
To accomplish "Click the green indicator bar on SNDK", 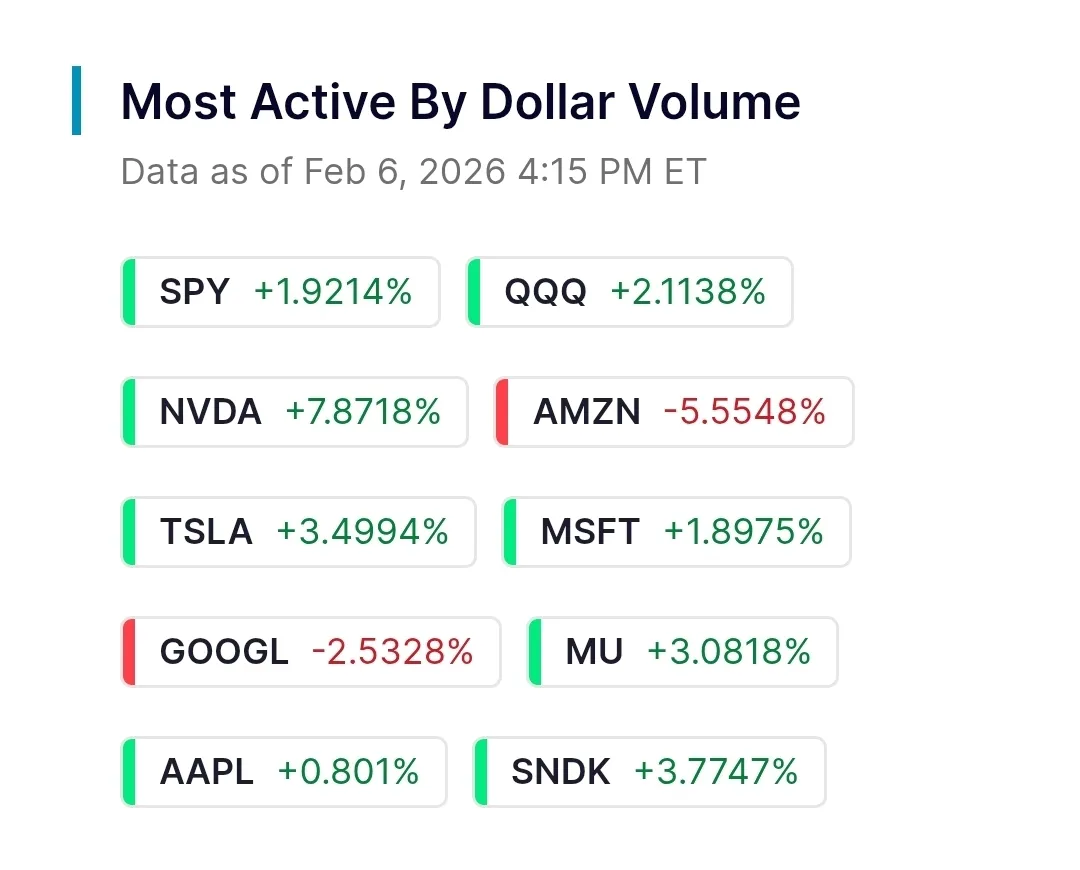I will click(480, 772).
